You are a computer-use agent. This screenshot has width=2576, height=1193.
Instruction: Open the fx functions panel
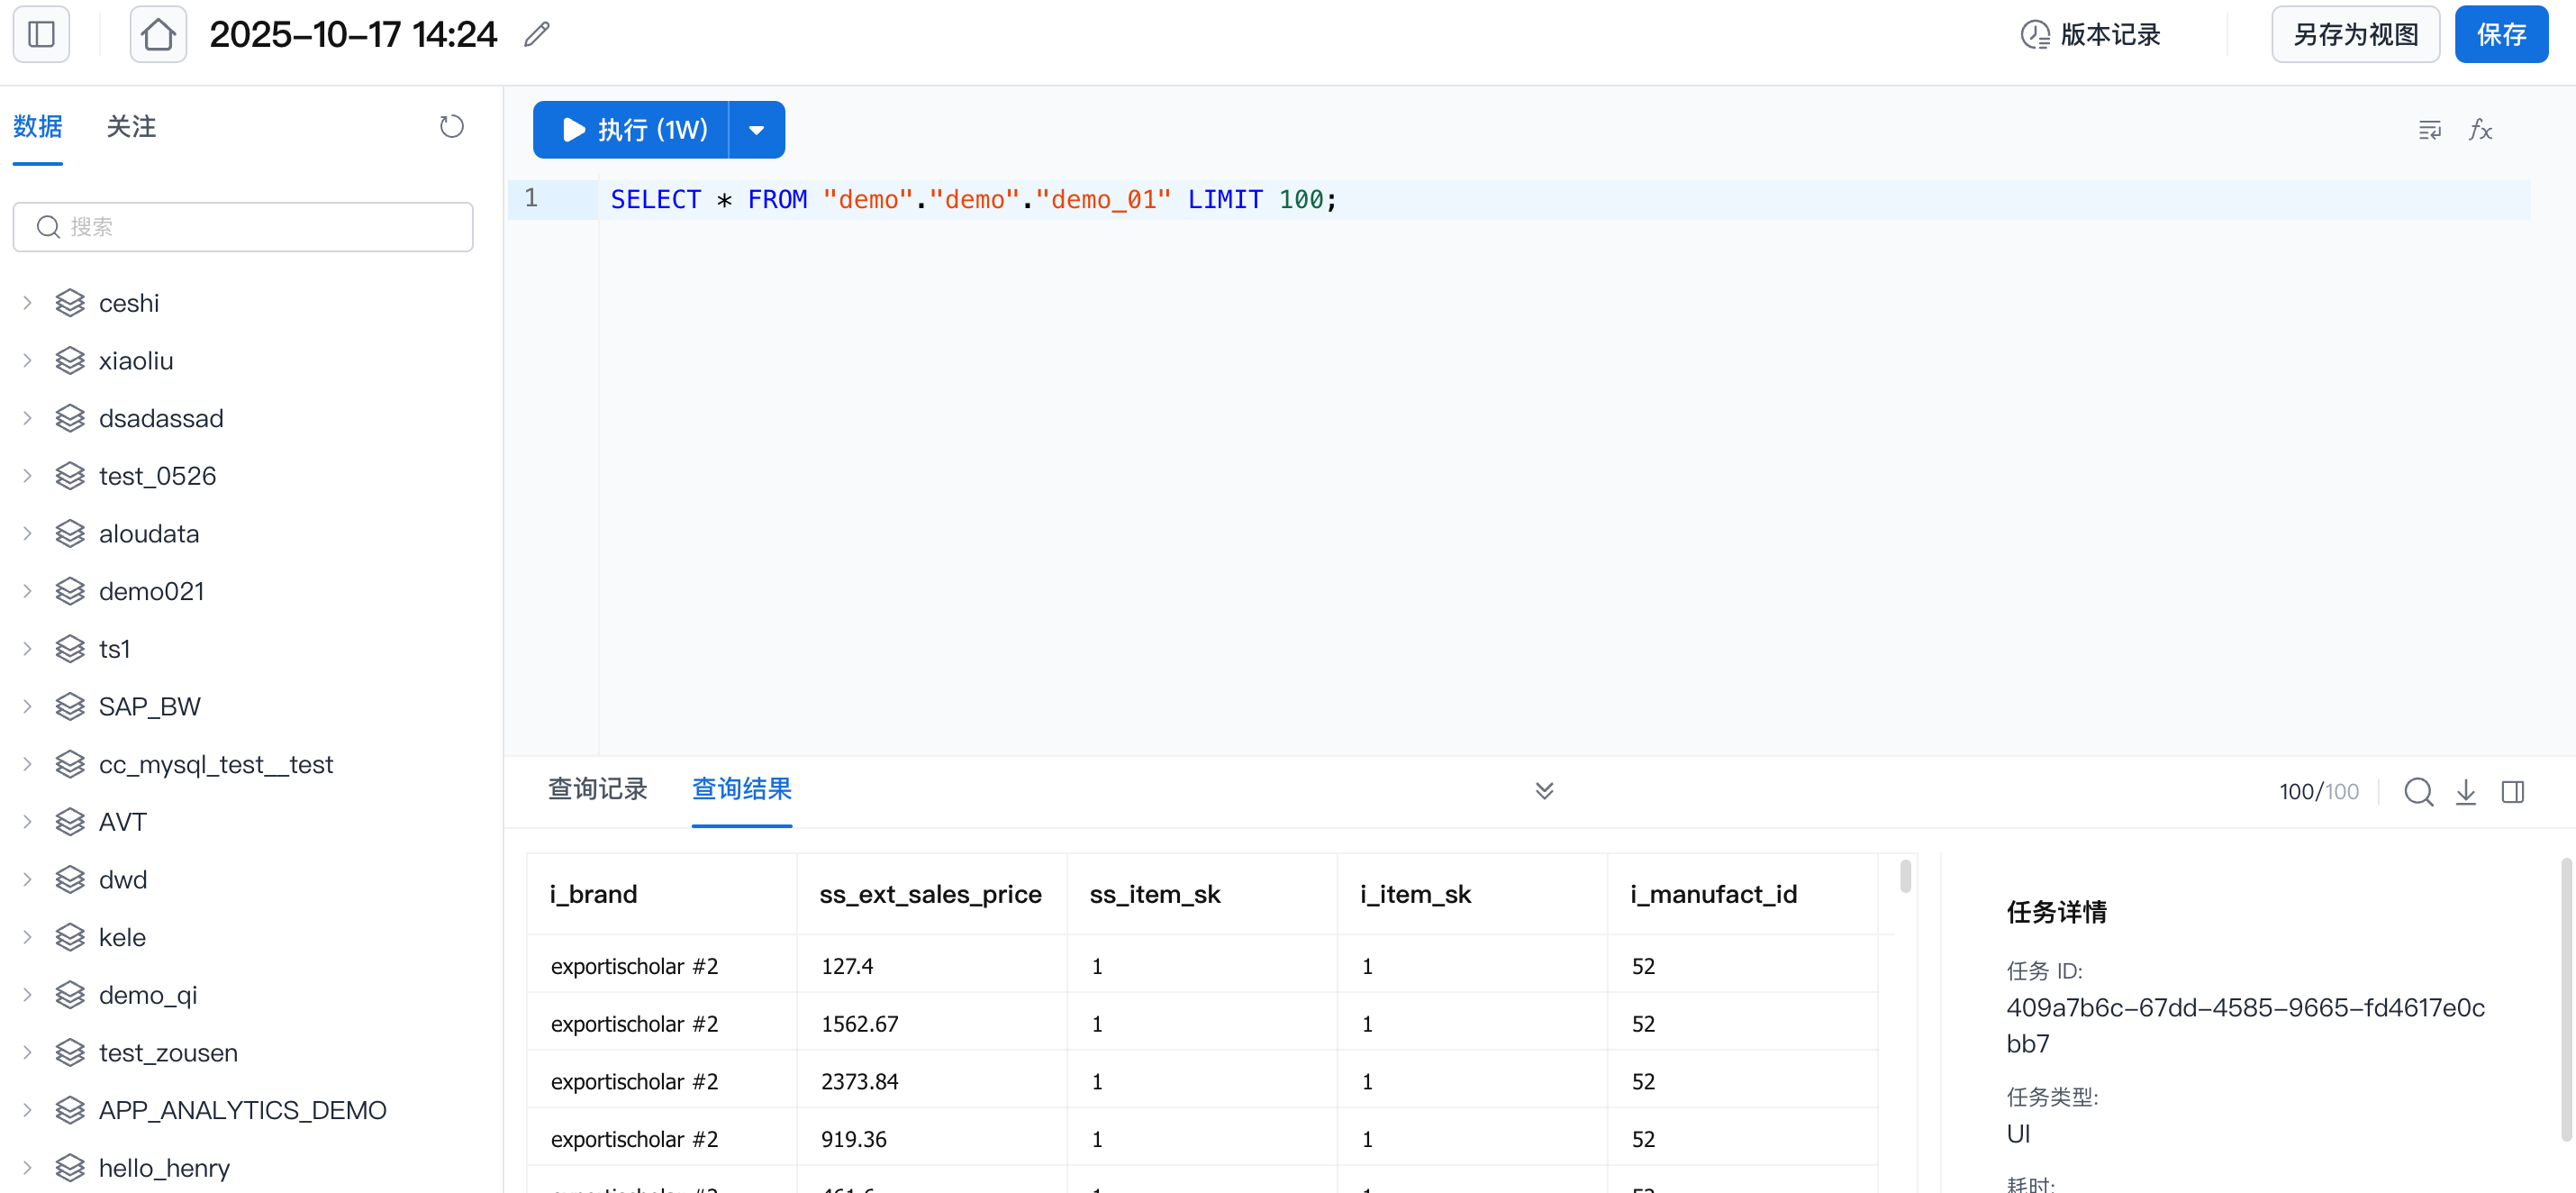click(2480, 130)
